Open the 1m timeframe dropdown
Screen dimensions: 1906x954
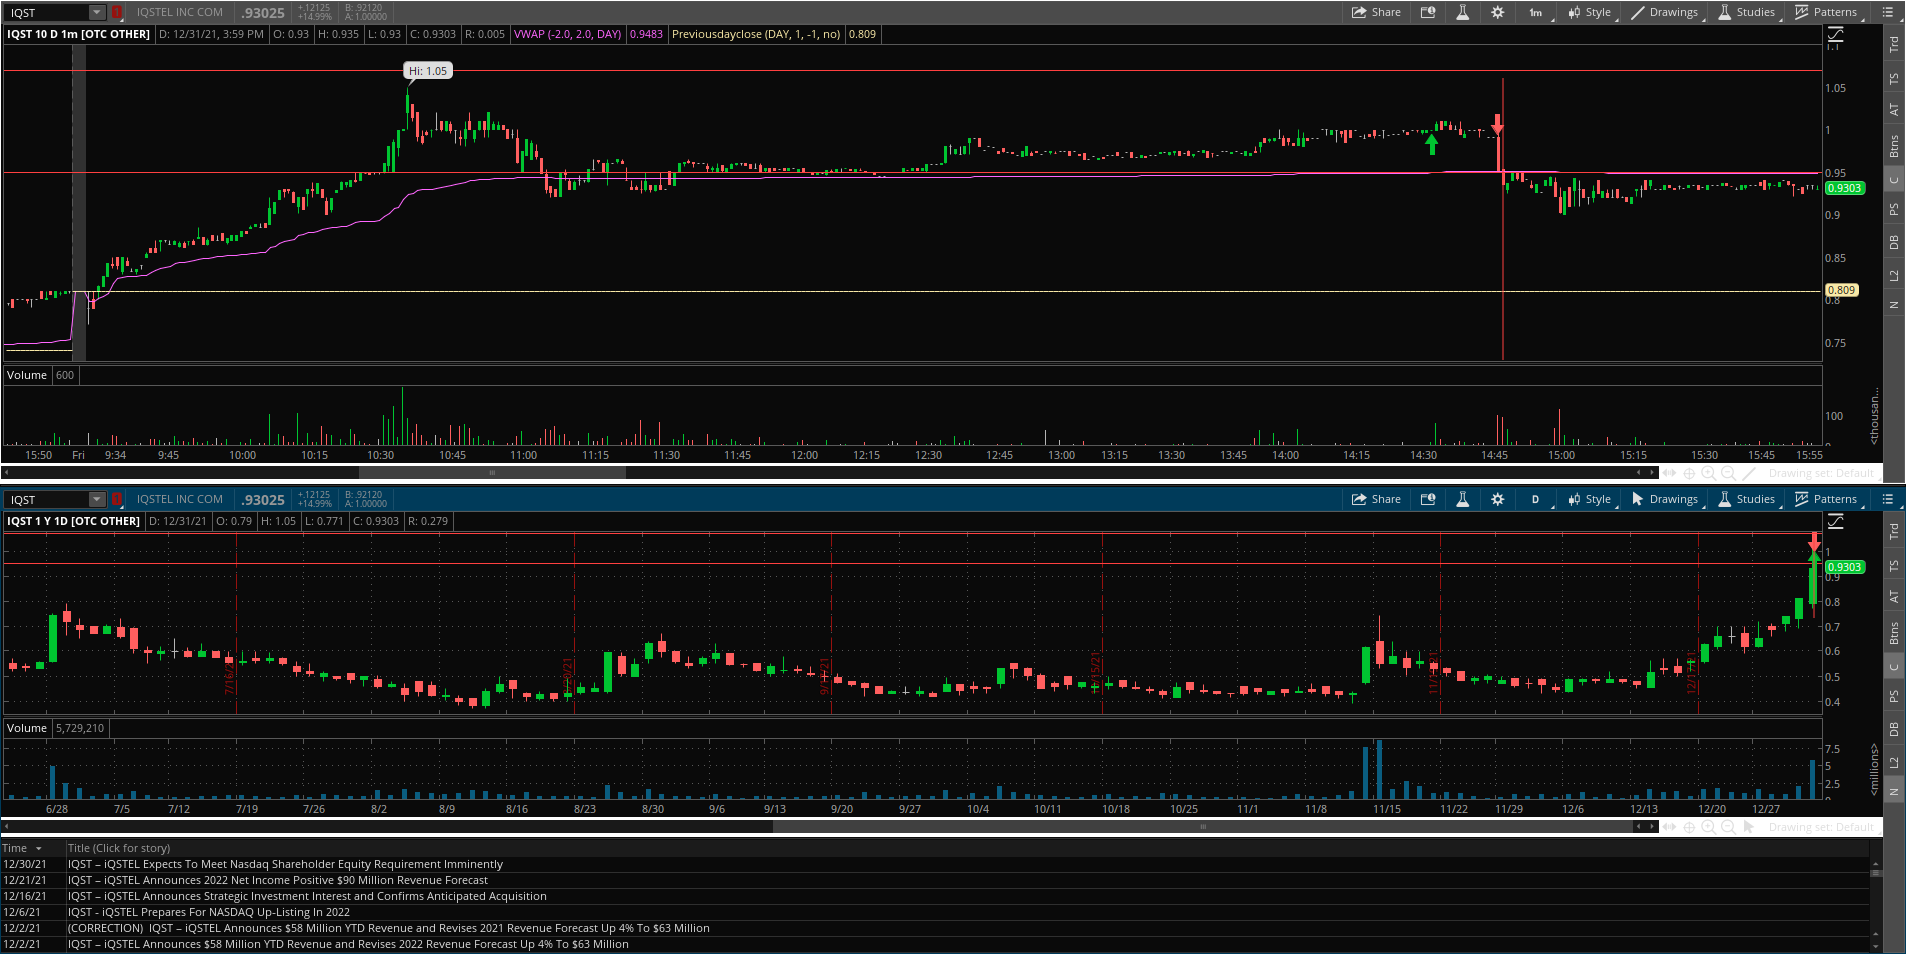(x=1536, y=13)
